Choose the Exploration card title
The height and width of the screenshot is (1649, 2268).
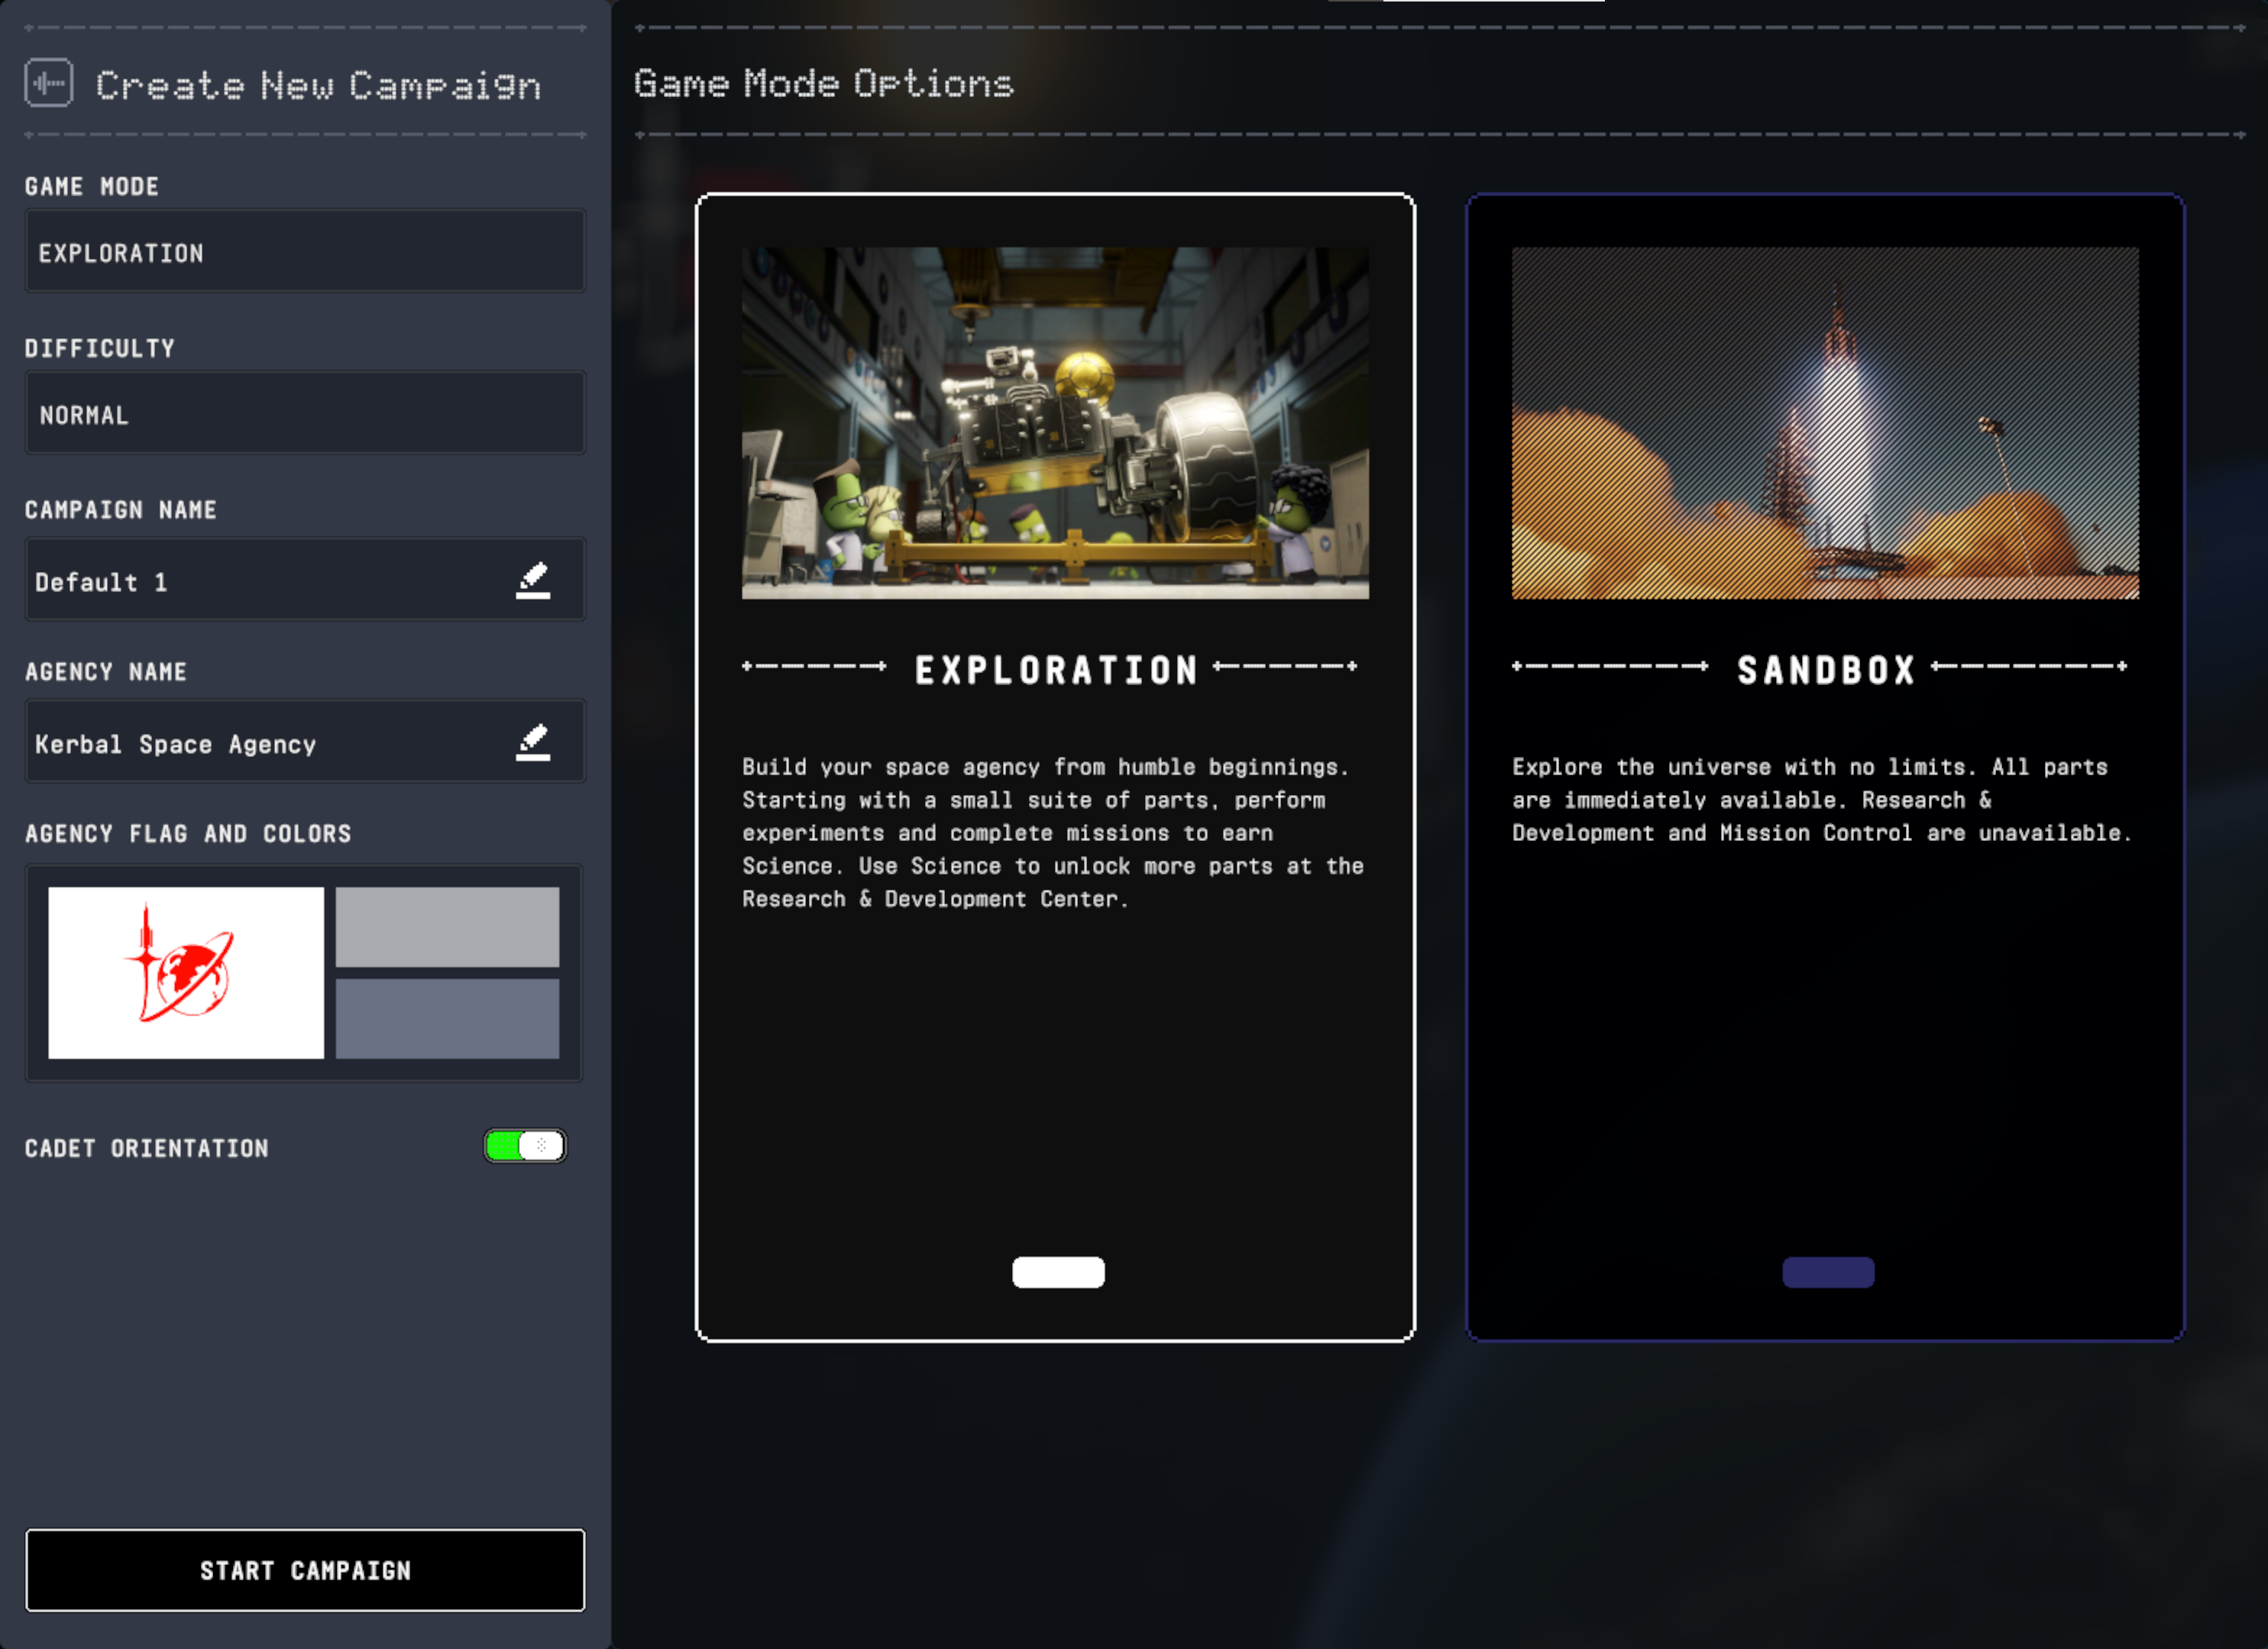click(x=1056, y=670)
